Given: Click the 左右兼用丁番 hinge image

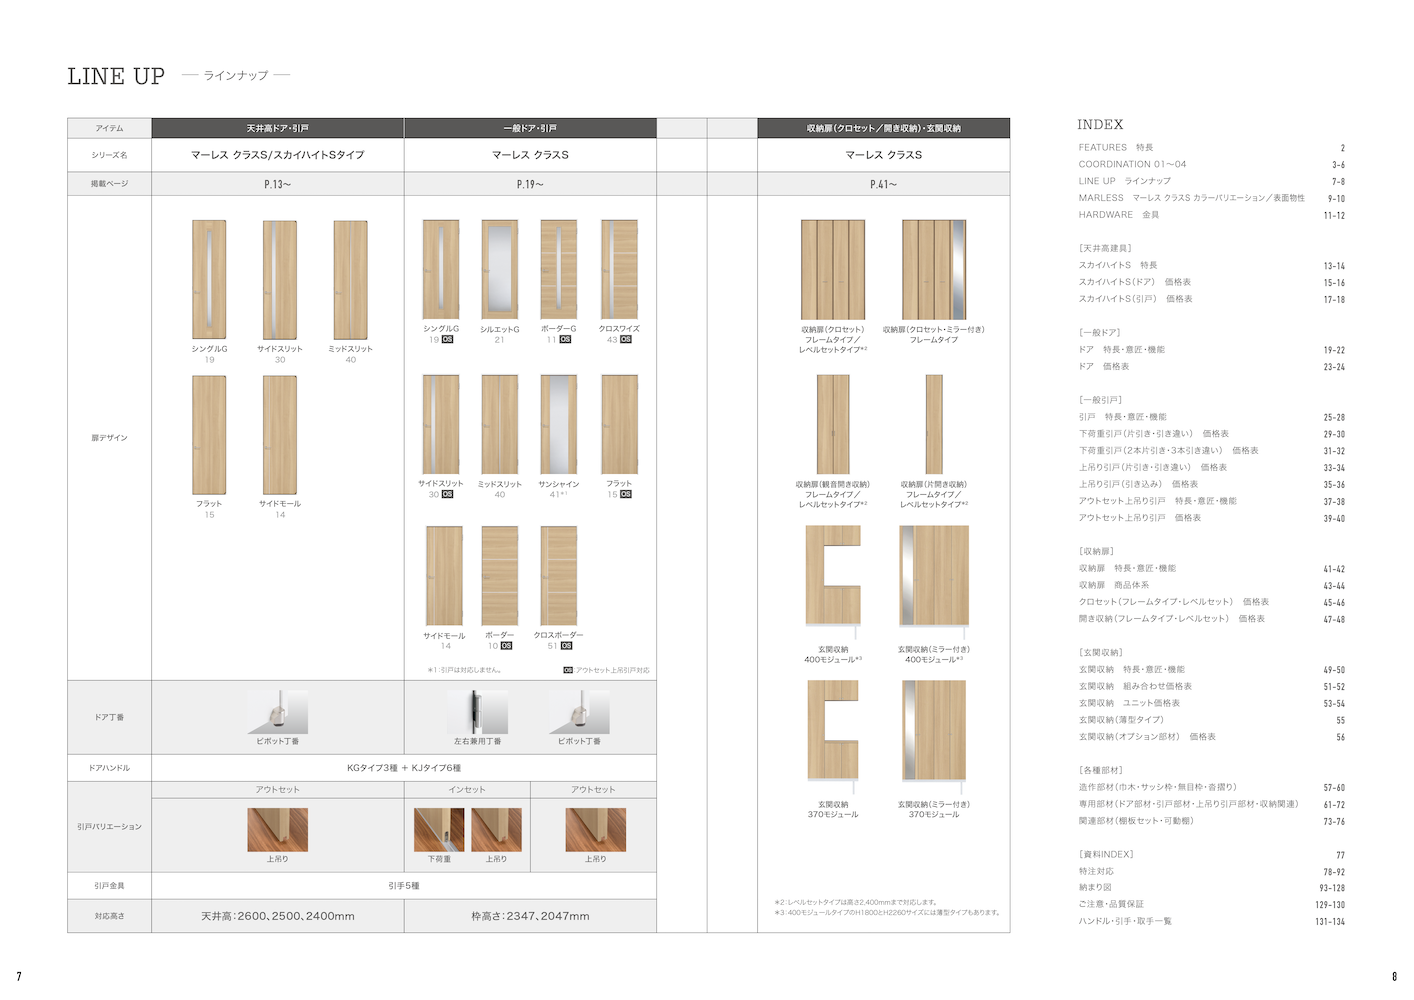Looking at the screenshot, I should coord(478,712).
